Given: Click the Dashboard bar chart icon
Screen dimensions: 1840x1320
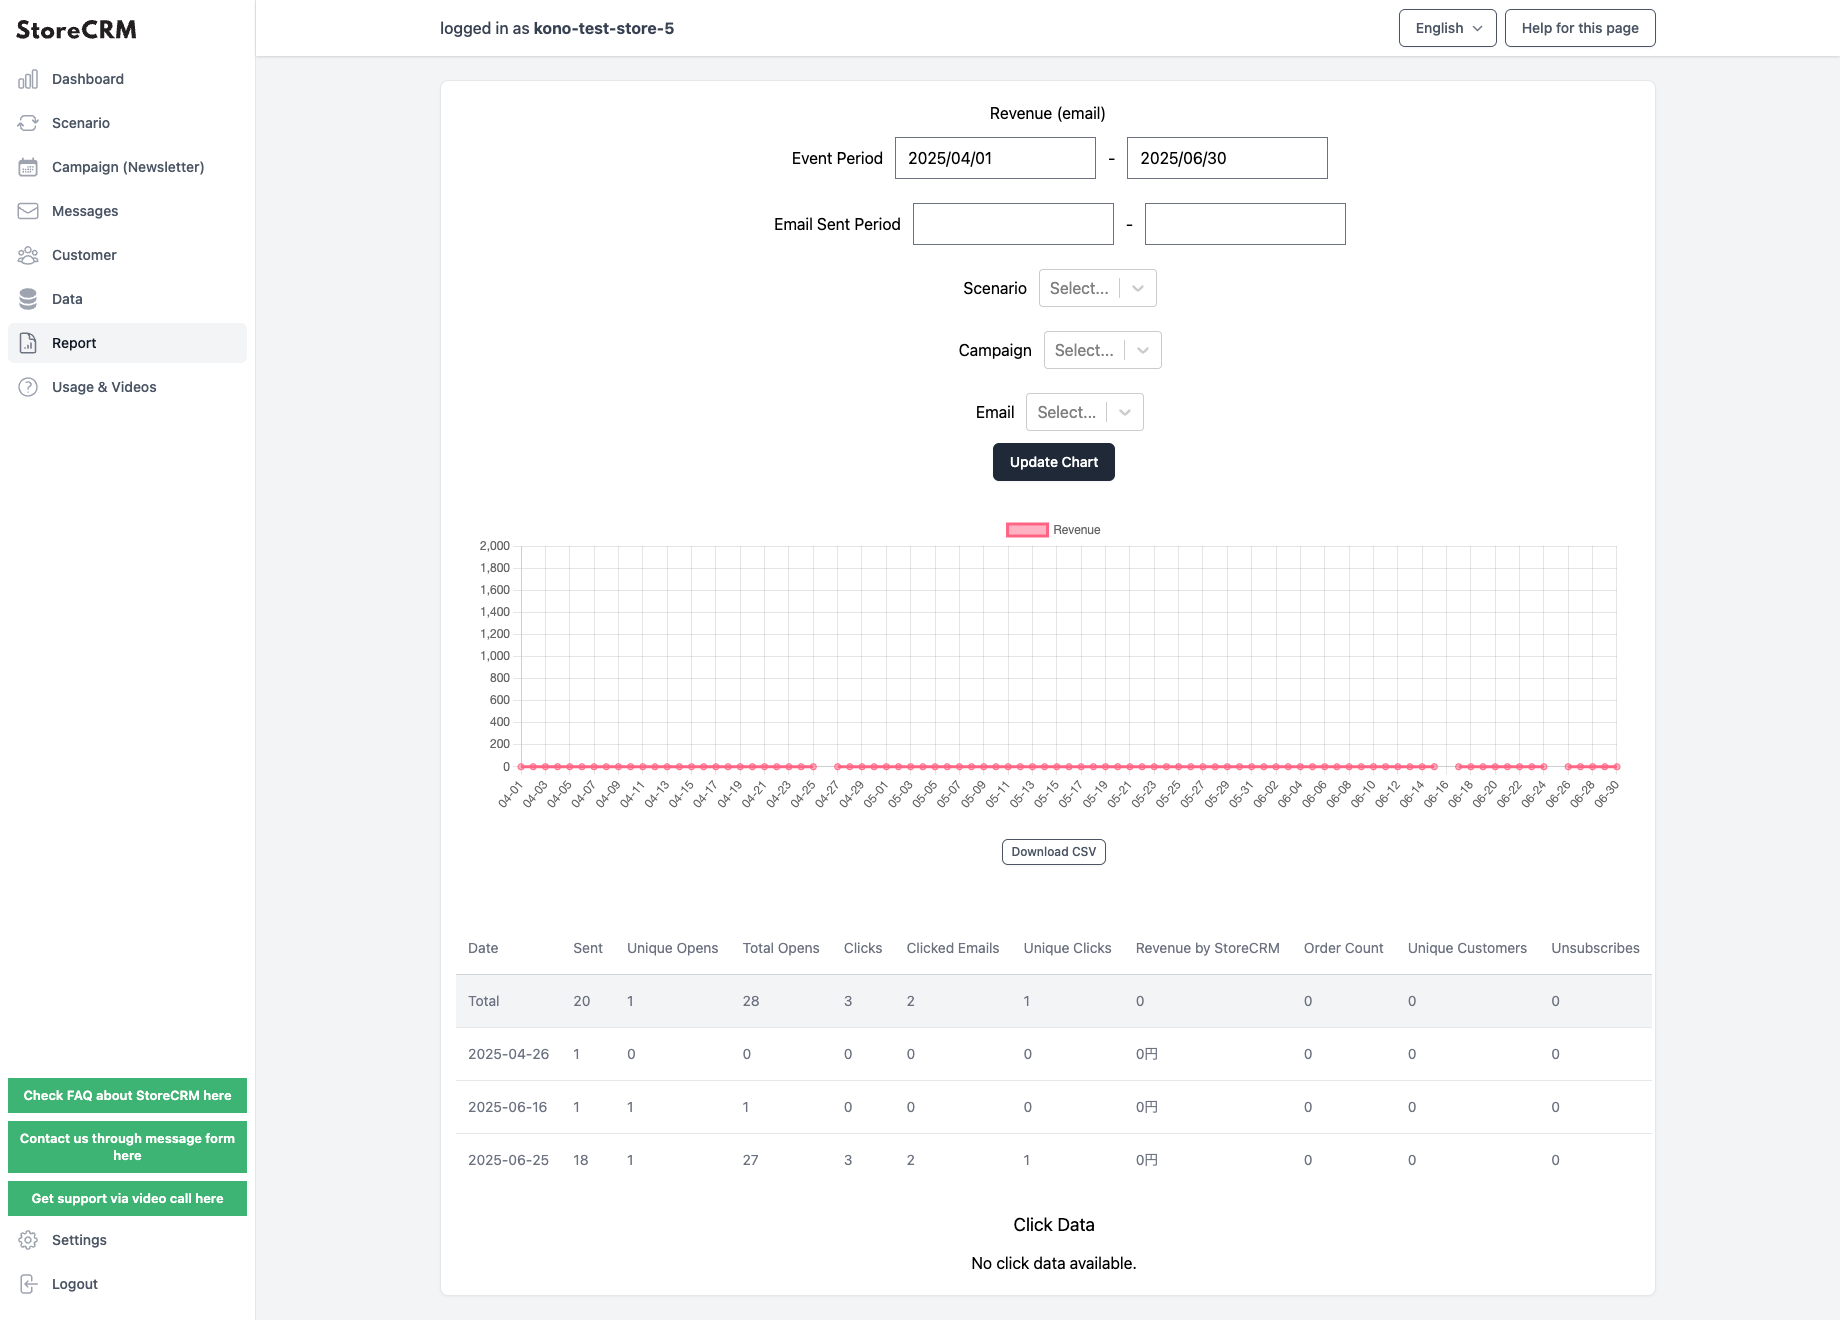Looking at the screenshot, I should tap(28, 79).
